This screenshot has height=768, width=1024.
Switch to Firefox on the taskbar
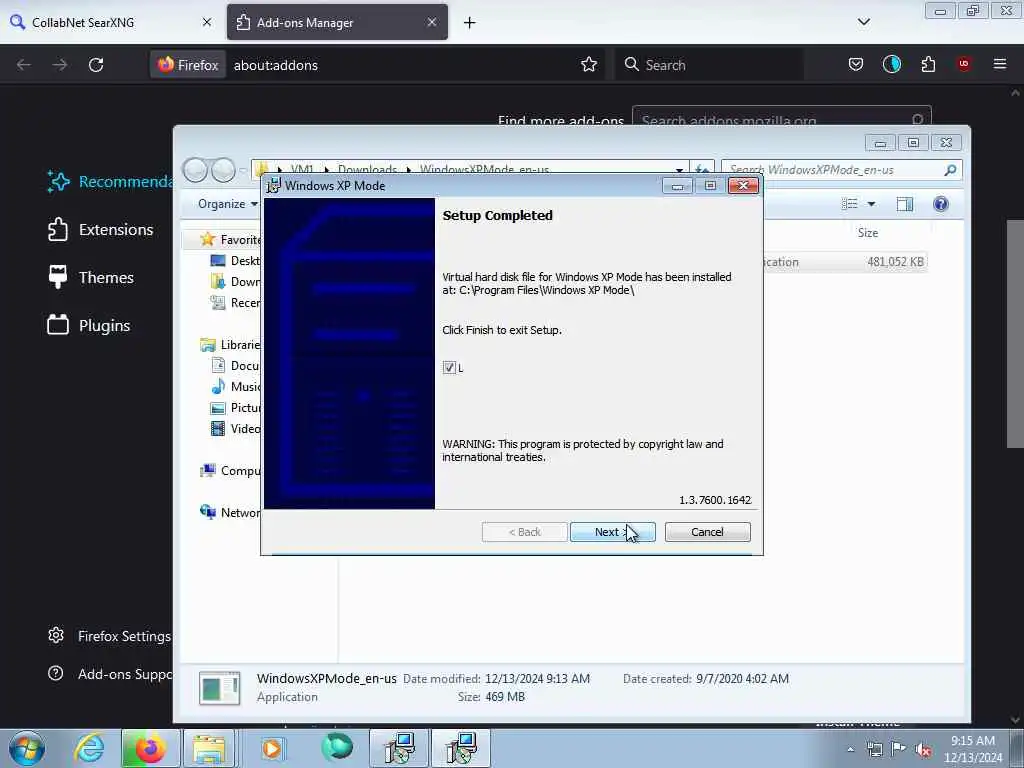click(x=150, y=748)
